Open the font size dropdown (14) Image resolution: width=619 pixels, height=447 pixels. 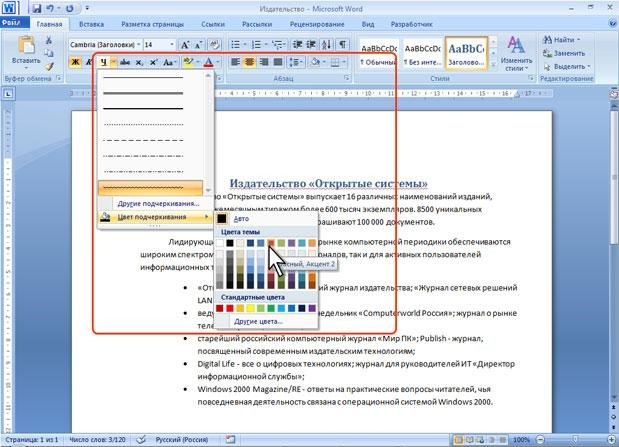click(172, 45)
